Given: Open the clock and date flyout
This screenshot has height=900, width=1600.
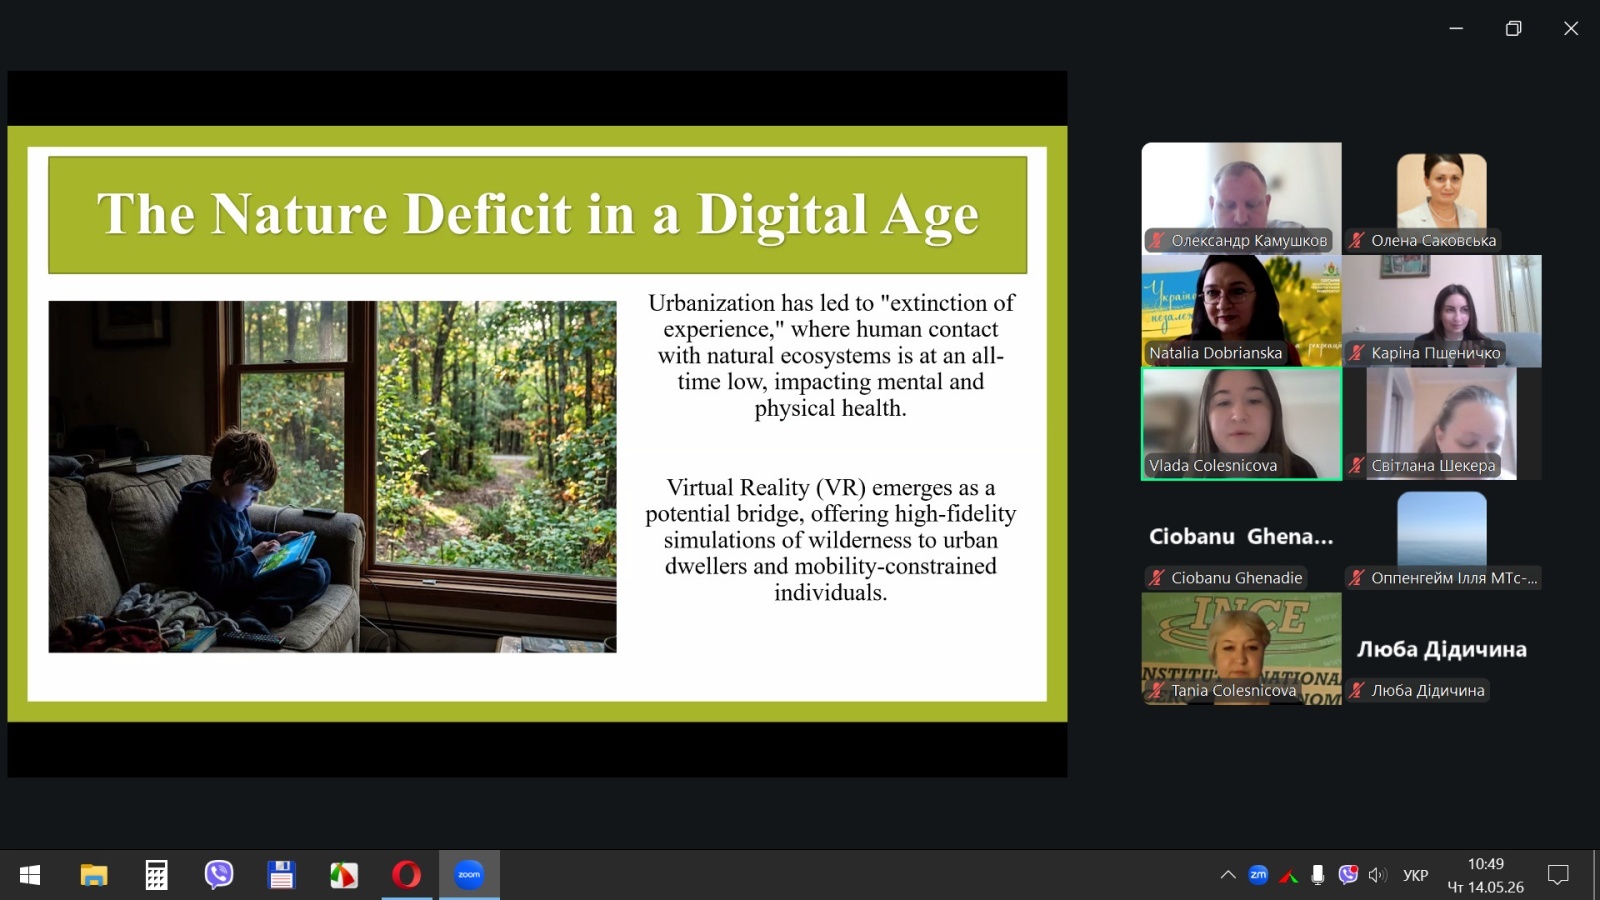Looking at the screenshot, I should coord(1486,875).
